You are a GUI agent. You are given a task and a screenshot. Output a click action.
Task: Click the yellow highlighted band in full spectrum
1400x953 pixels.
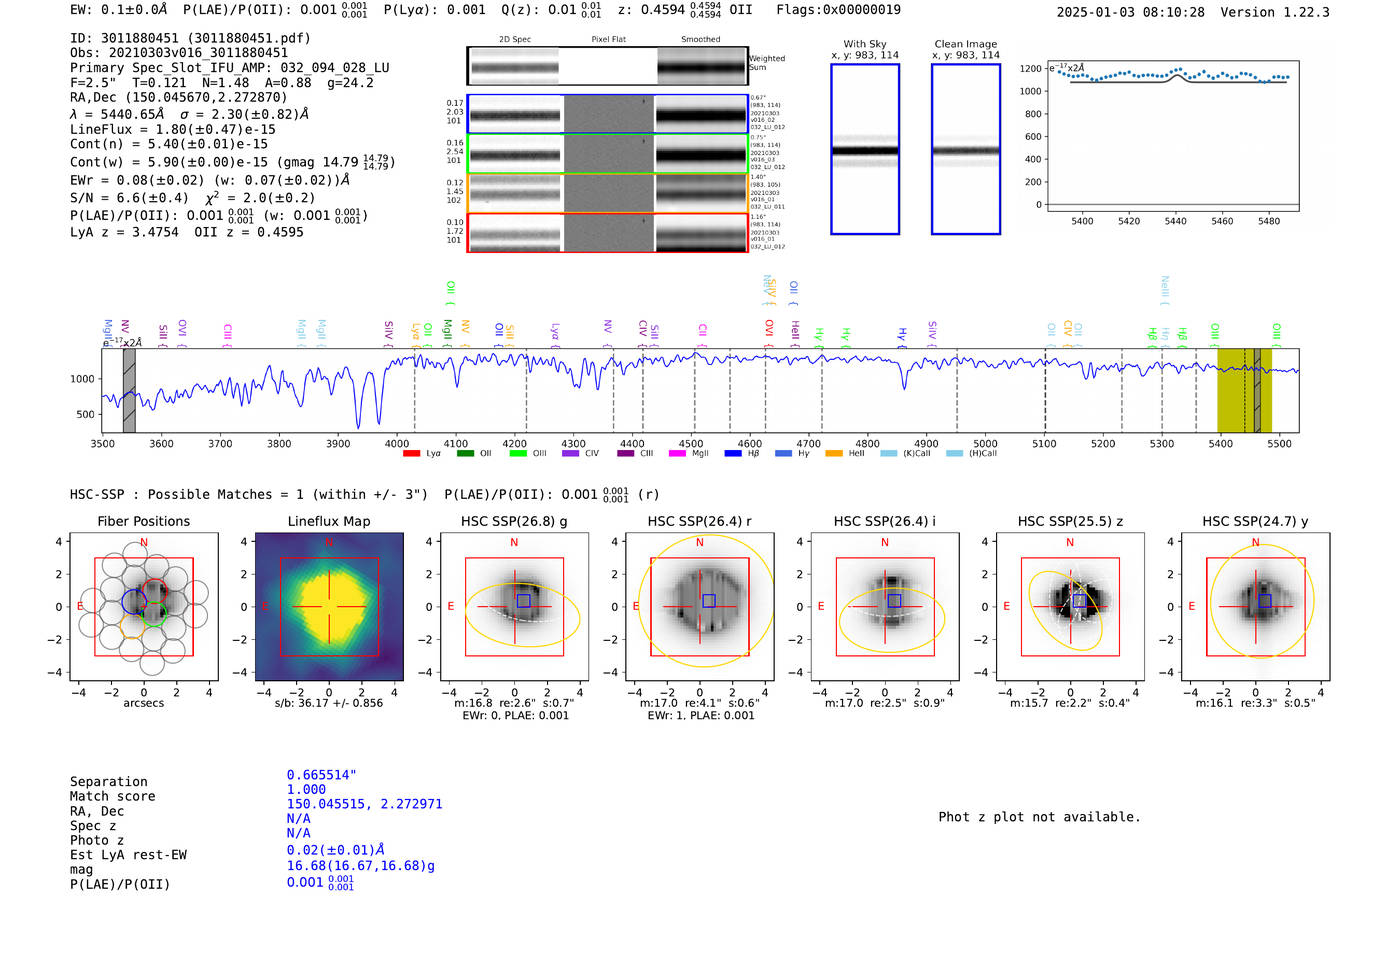coord(1244,390)
